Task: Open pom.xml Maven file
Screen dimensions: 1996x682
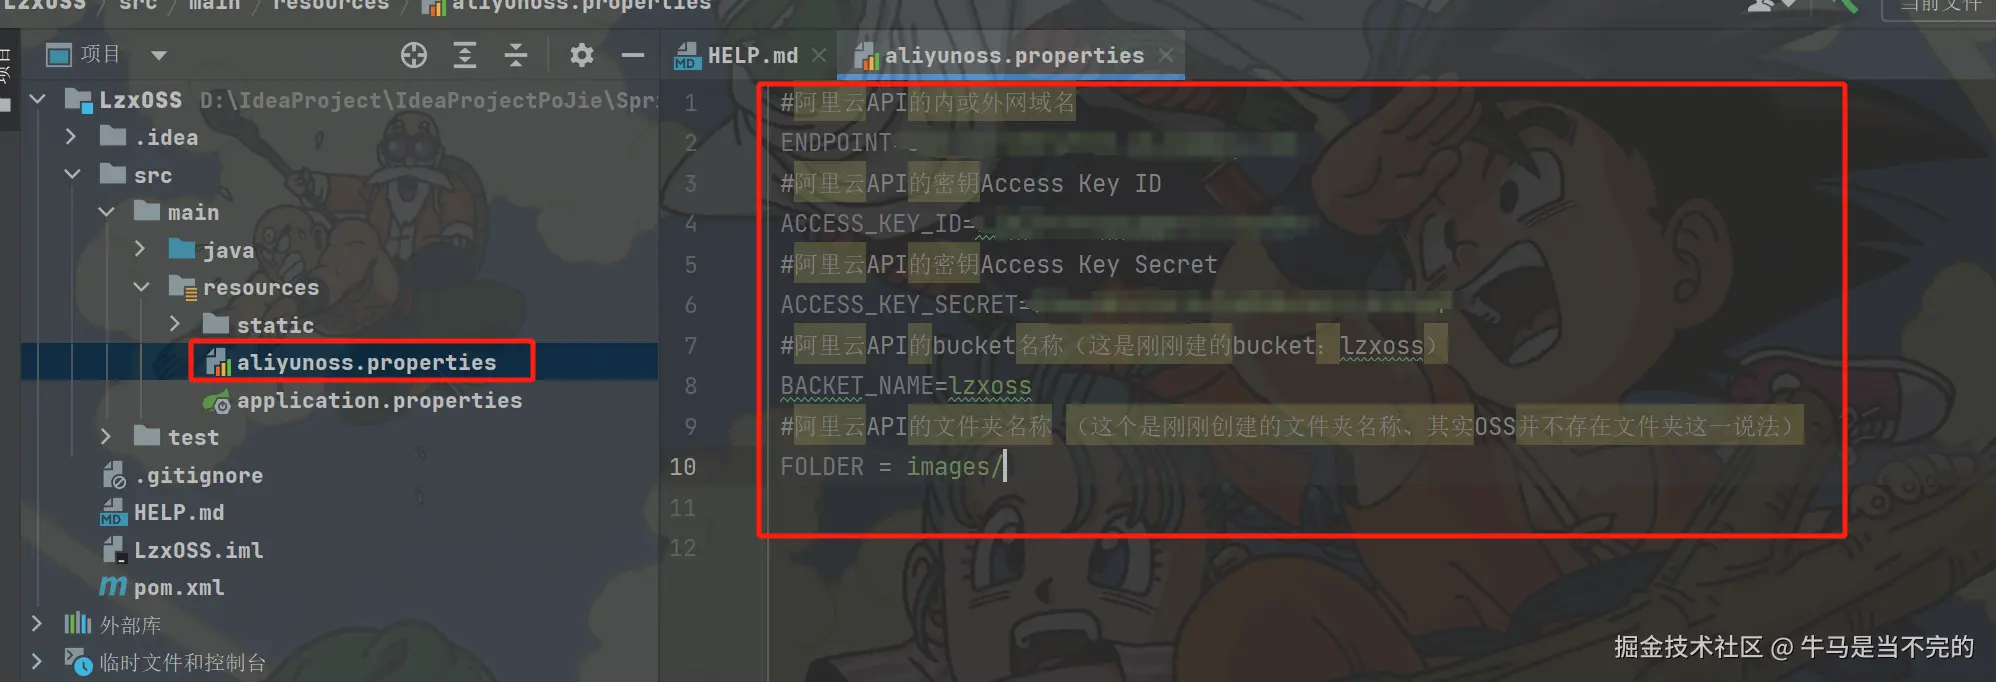Action: coord(179,587)
